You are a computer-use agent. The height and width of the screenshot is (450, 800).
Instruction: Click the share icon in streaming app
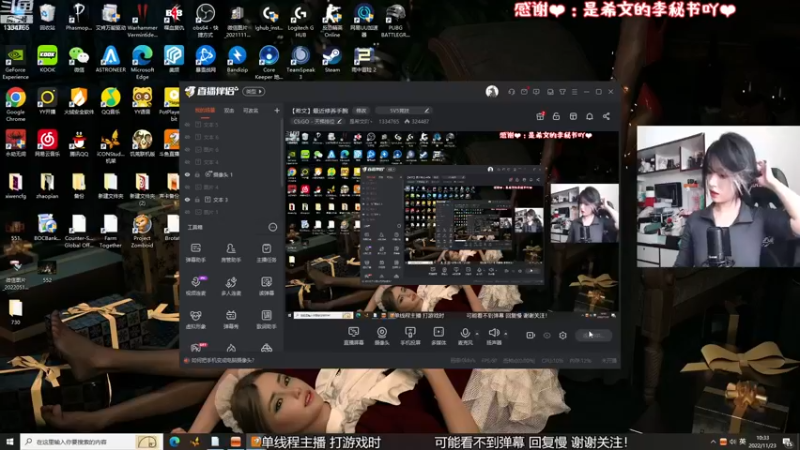[606, 116]
